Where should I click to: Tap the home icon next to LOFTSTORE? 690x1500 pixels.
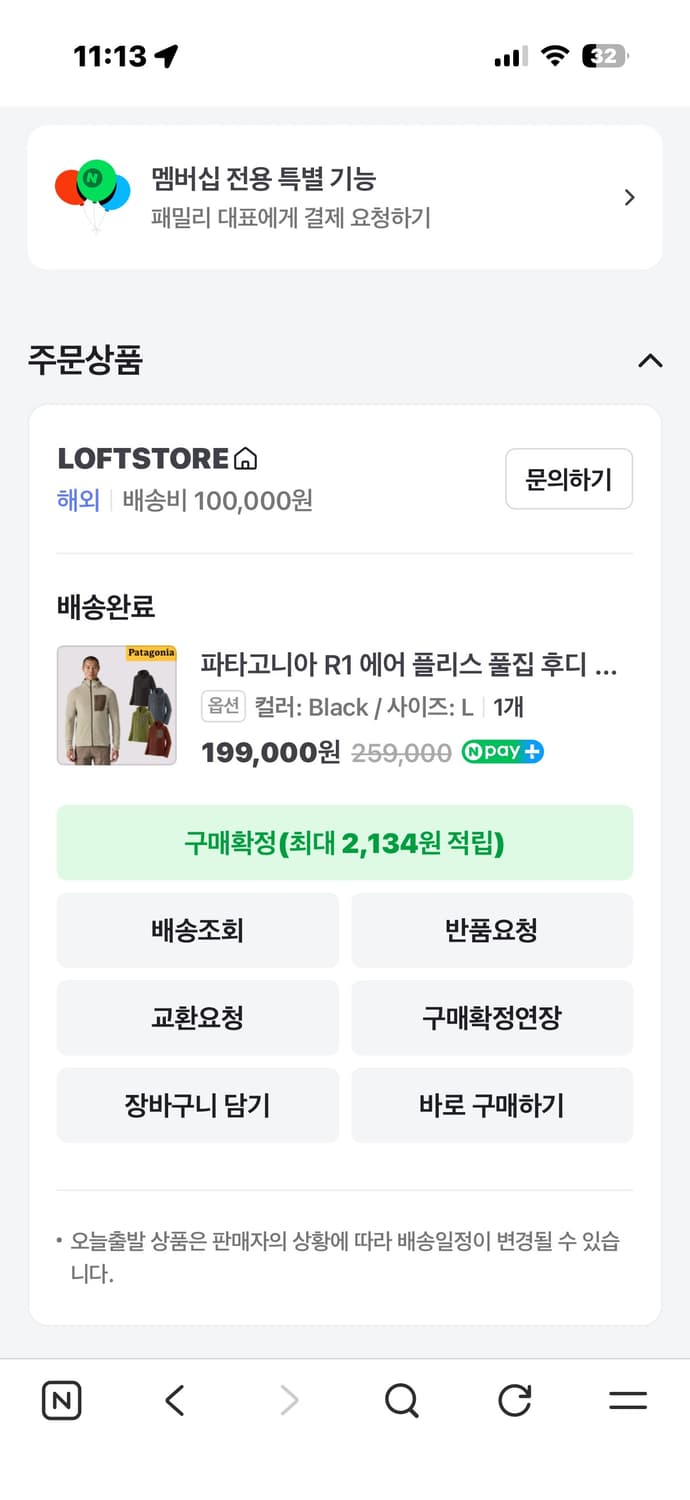[249, 458]
